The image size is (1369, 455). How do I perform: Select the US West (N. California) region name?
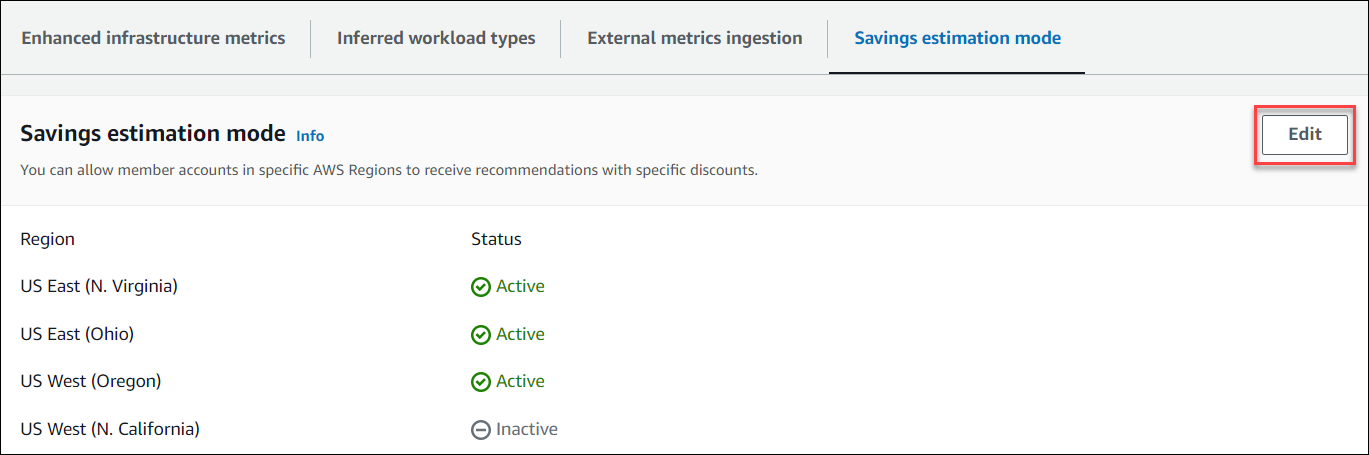110,429
